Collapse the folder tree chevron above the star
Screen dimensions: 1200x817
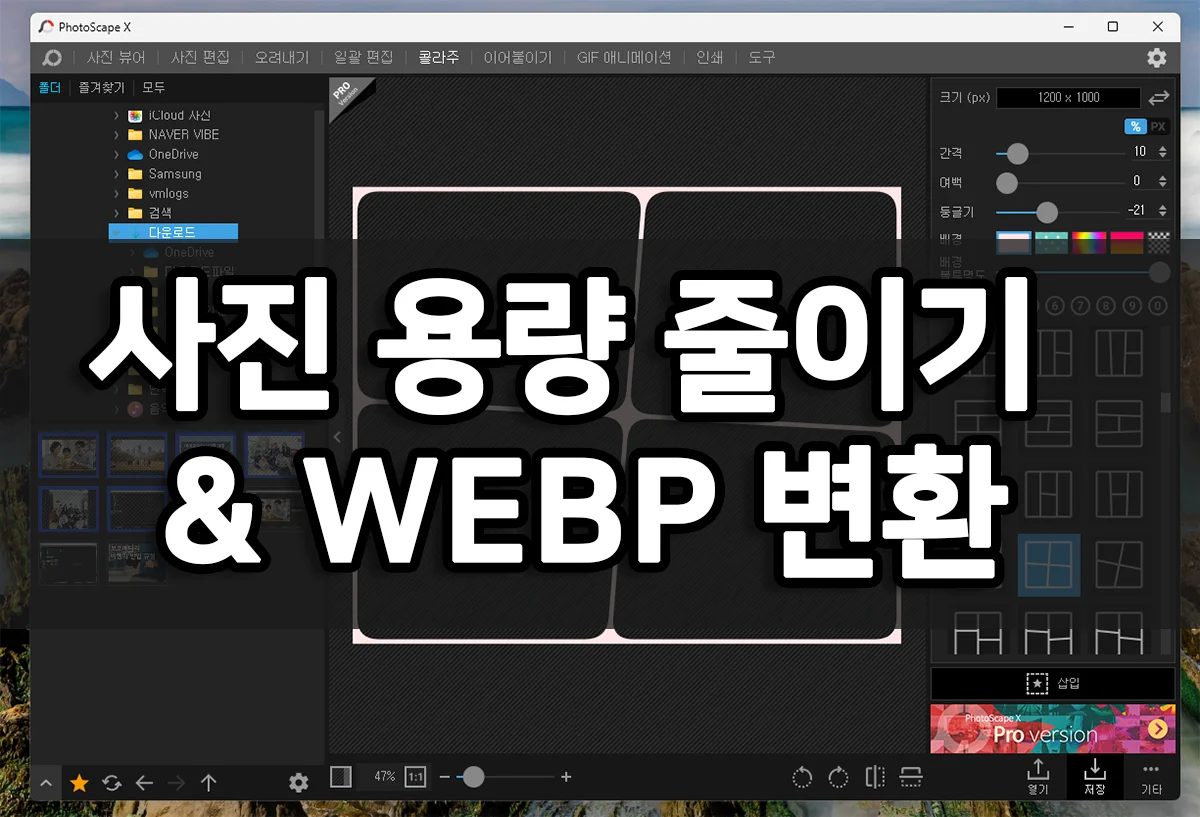click(45, 783)
